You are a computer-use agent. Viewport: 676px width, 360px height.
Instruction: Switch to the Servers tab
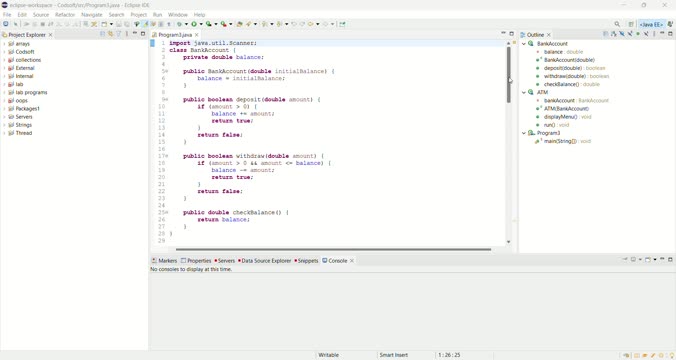point(225,260)
